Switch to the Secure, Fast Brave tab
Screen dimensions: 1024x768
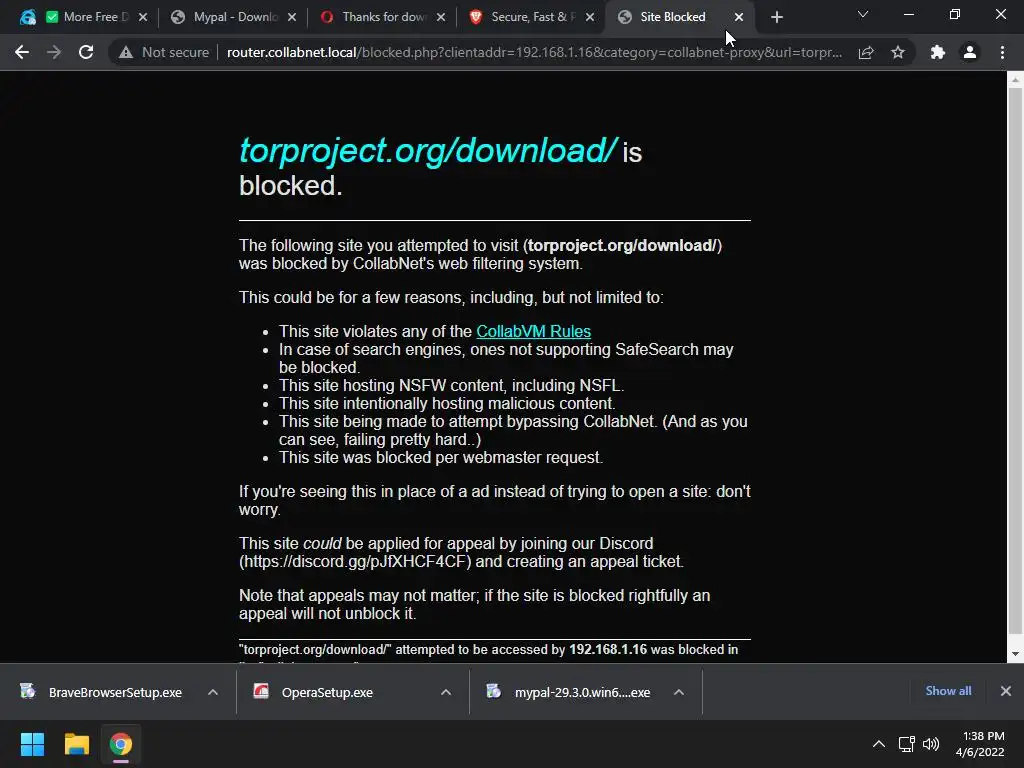[x=530, y=17]
